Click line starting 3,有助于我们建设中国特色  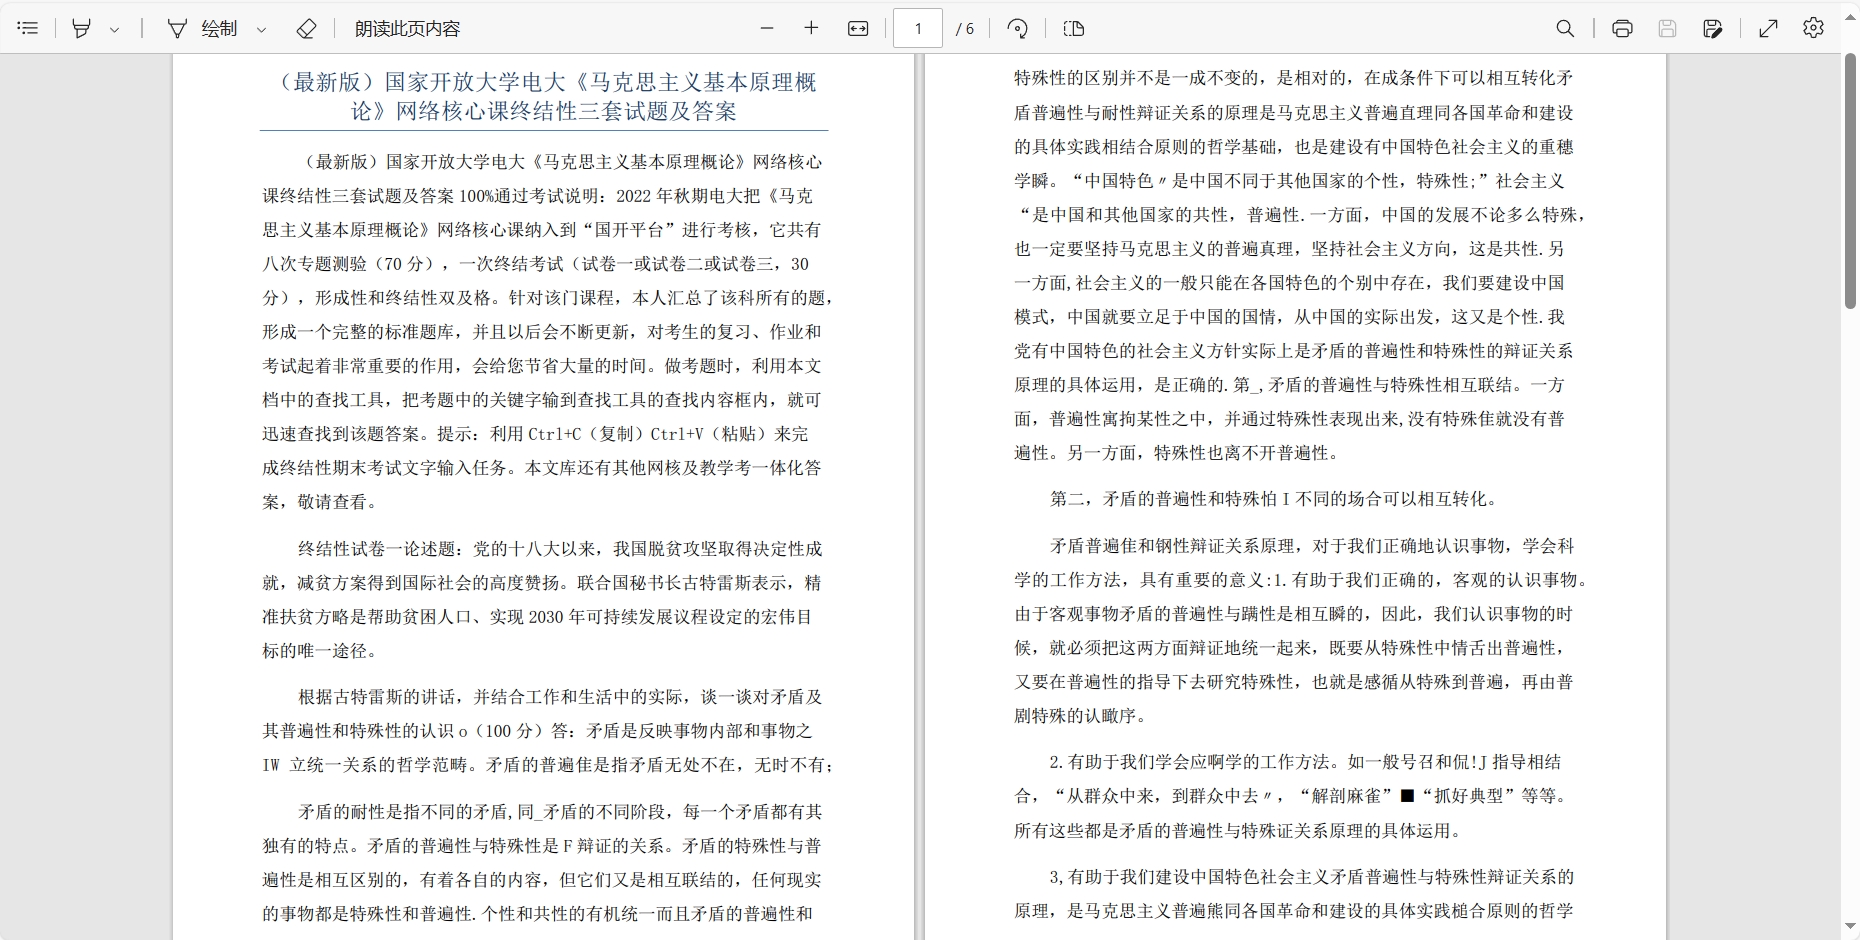pos(1311,876)
